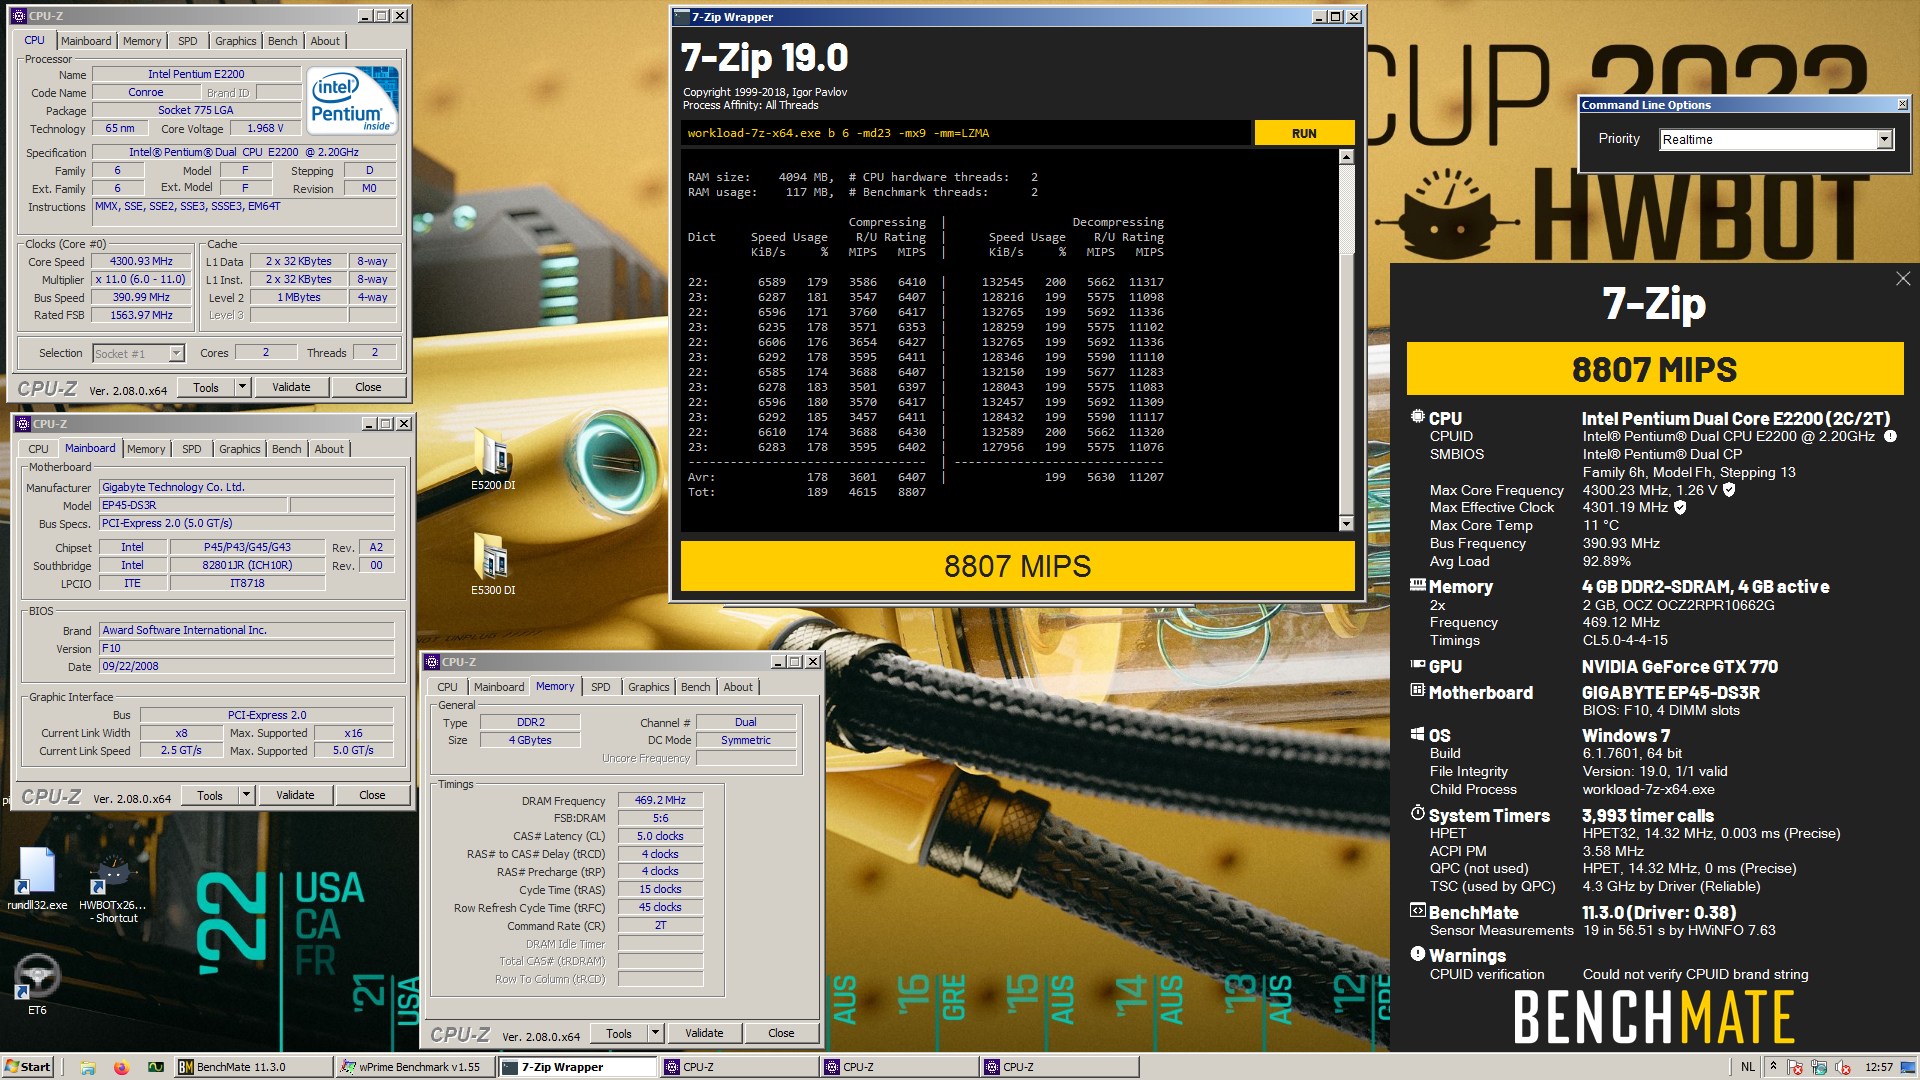Image resolution: width=1920 pixels, height=1080 pixels.
Task: Click the Warnings exclamation icon
Action: tap(1417, 954)
